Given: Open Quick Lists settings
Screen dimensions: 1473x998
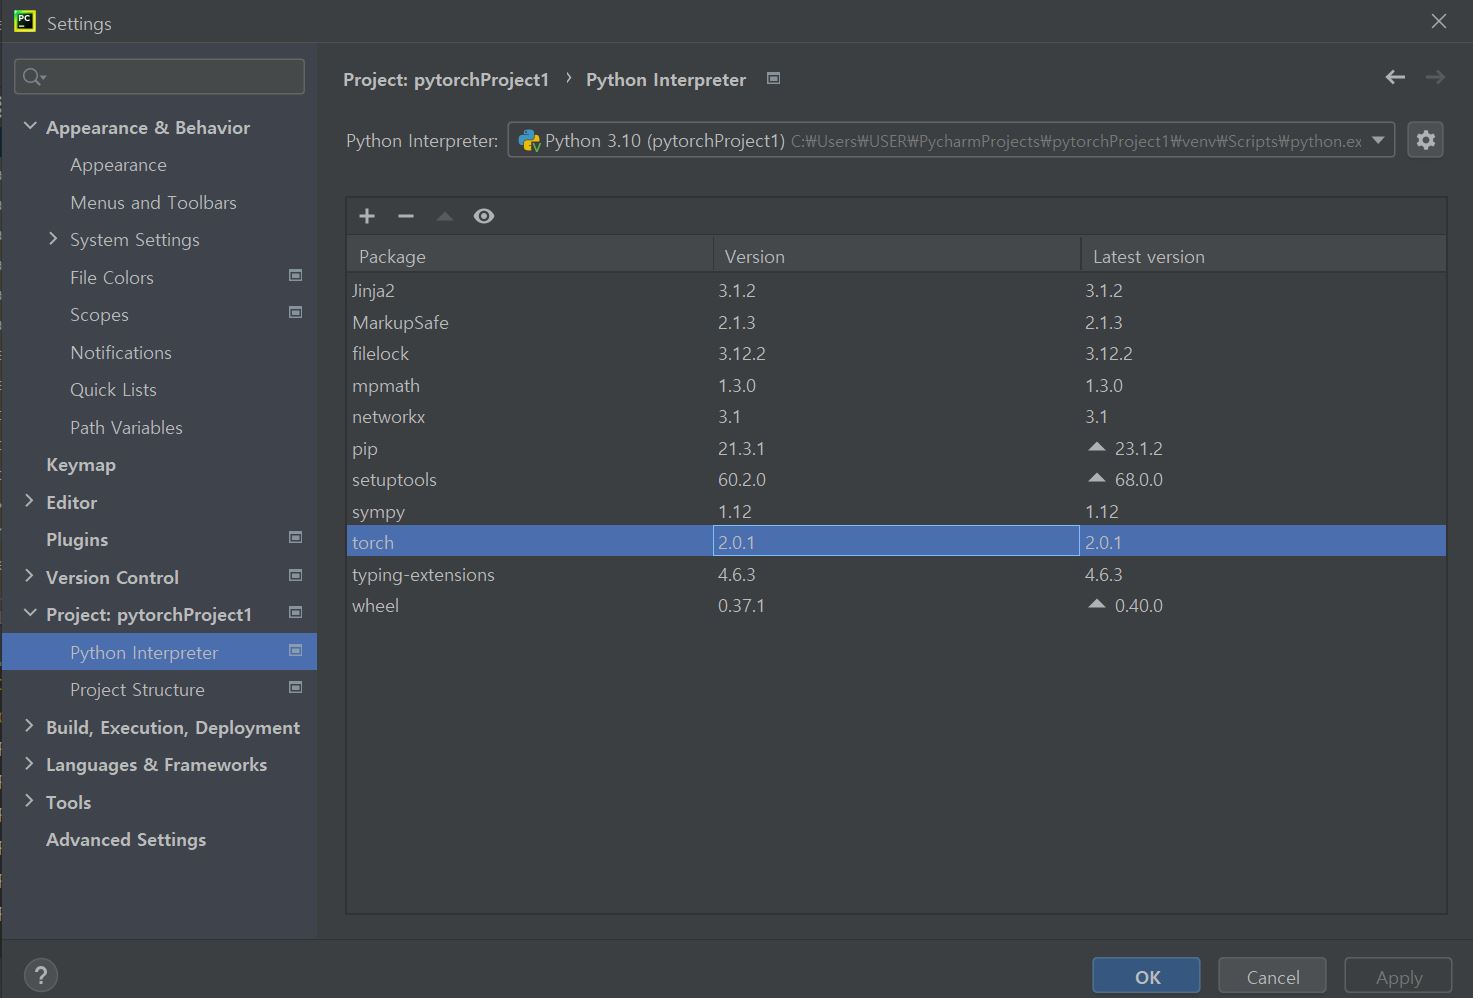Looking at the screenshot, I should coord(113,390).
